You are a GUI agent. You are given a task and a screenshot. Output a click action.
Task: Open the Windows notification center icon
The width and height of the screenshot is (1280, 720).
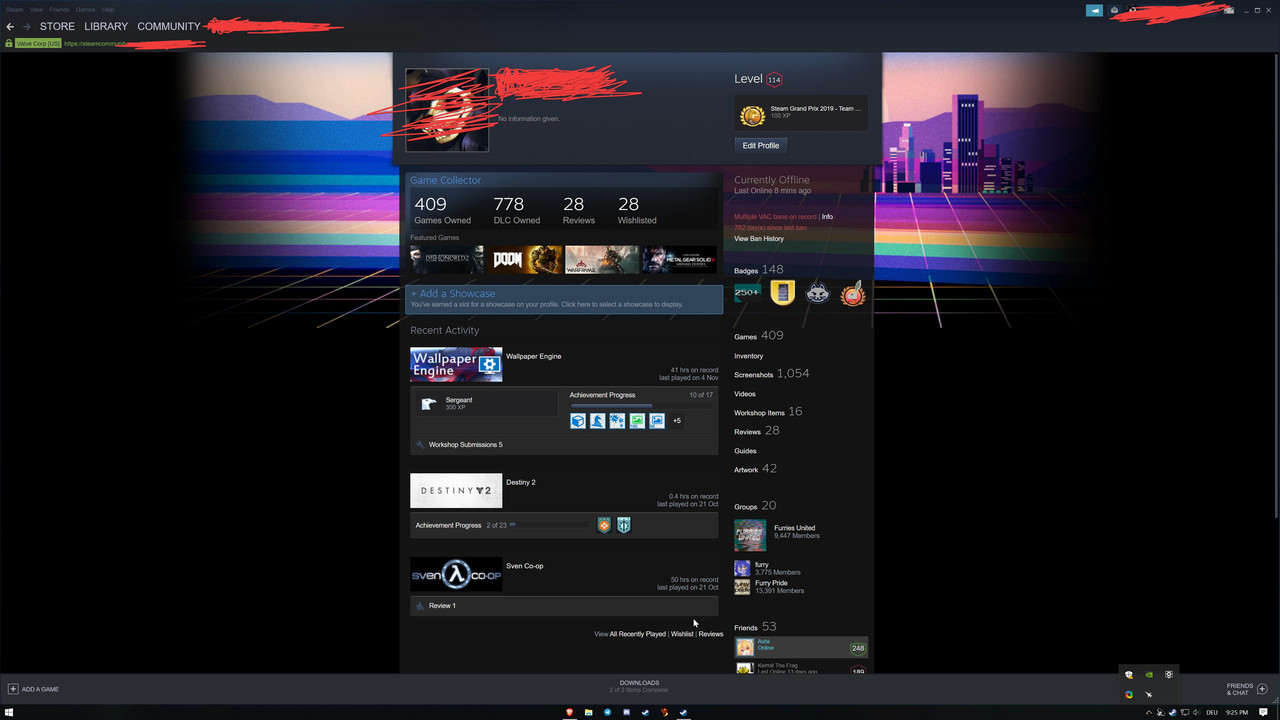tap(1264, 712)
